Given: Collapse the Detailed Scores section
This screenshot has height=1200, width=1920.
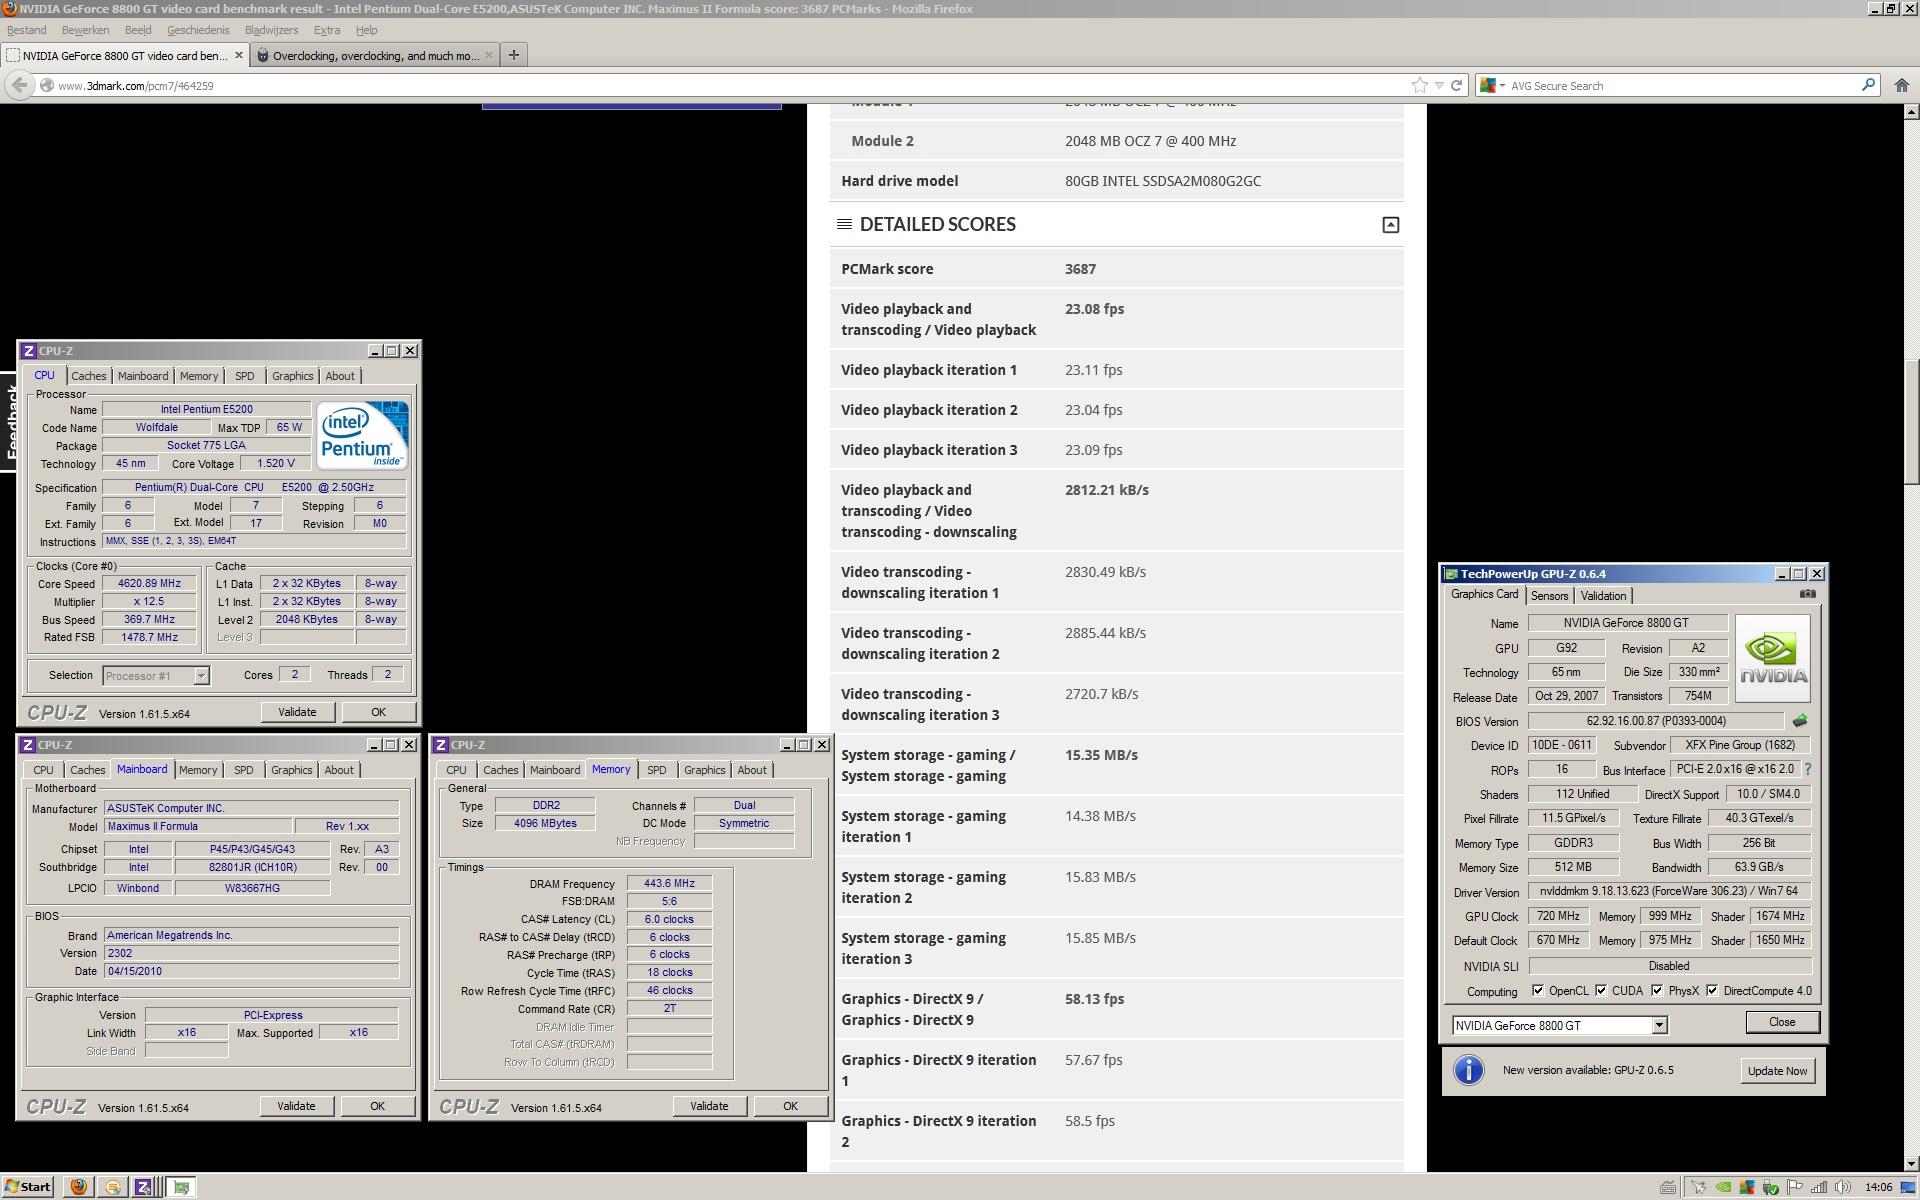Looking at the screenshot, I should pos(1390,225).
